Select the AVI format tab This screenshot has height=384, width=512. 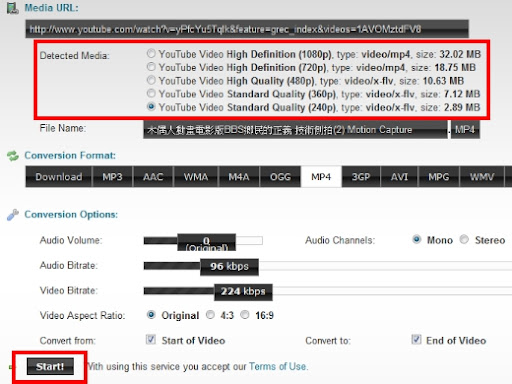point(399,177)
